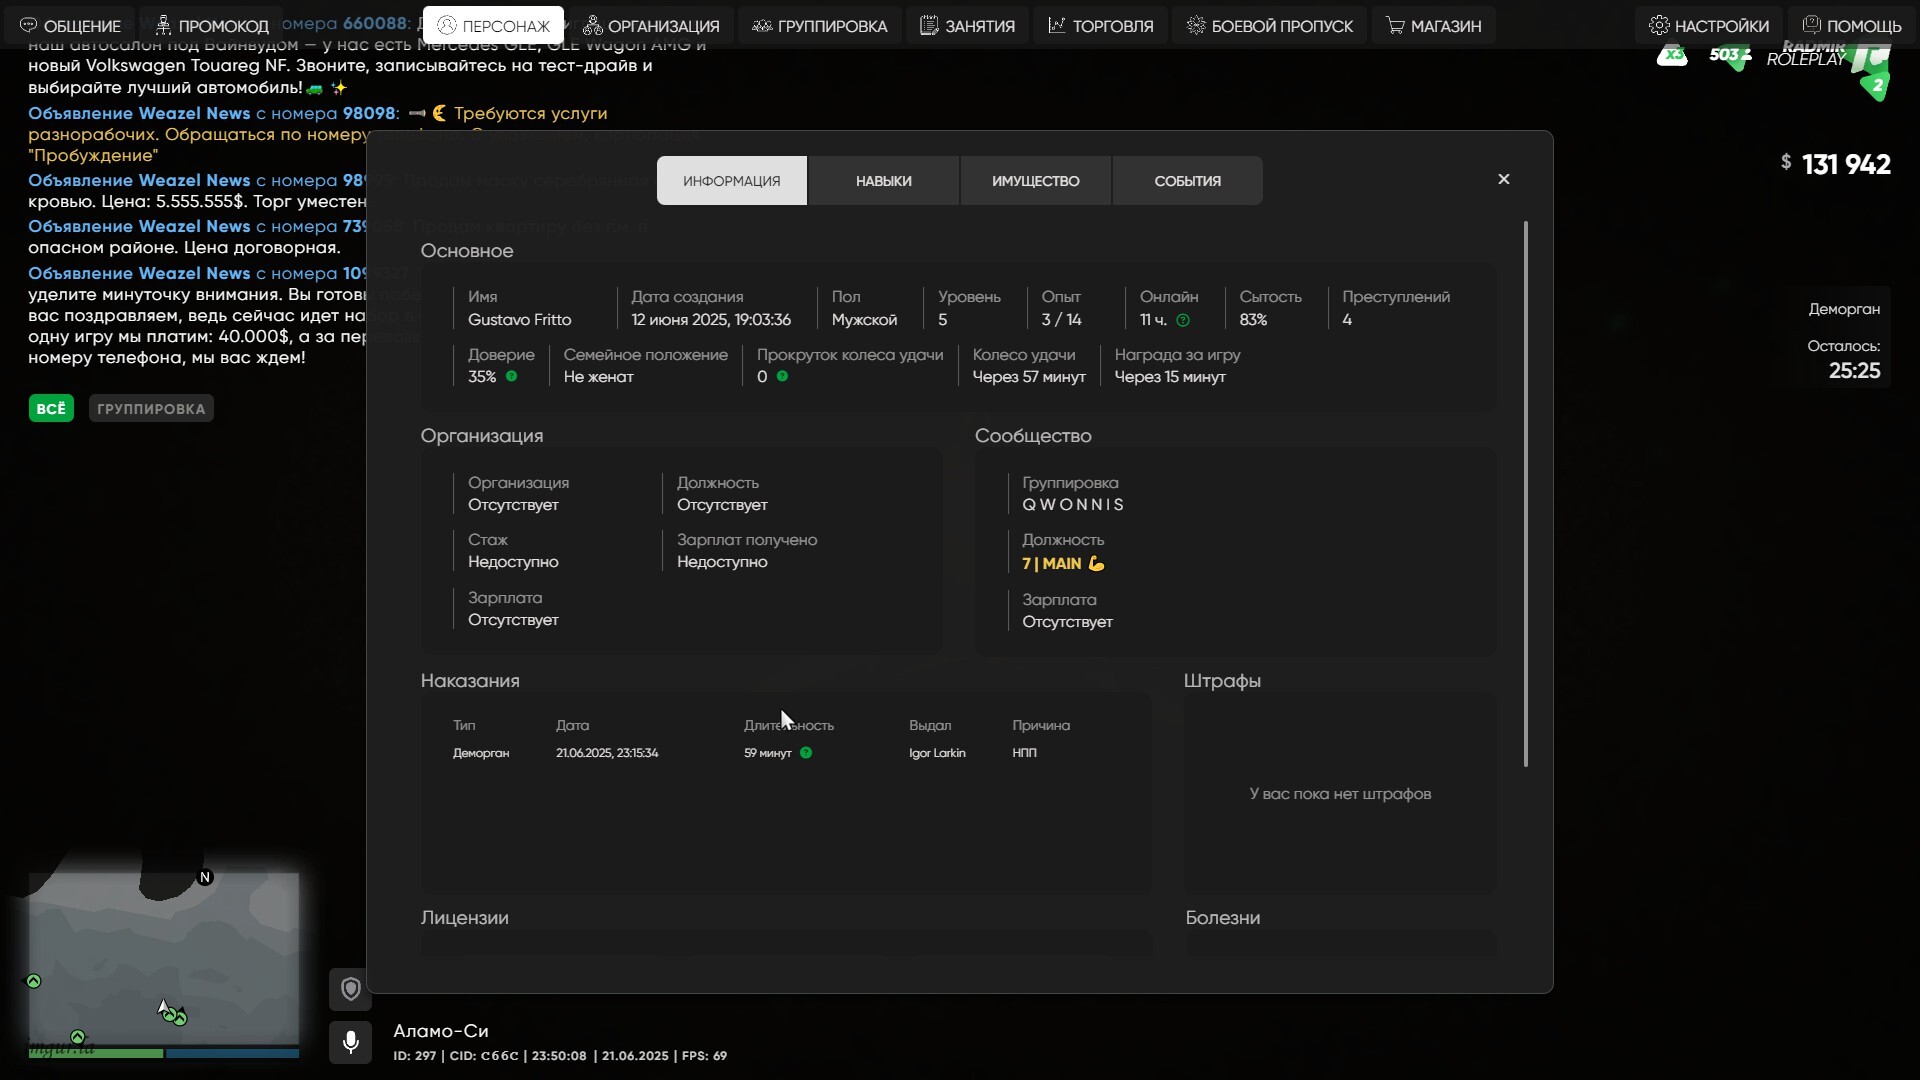Toggle the microphone icon
The width and height of the screenshot is (1920, 1080).
tap(350, 1042)
